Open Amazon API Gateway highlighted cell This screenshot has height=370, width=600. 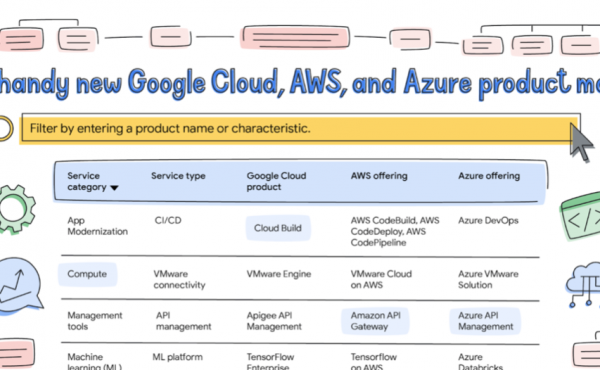[375, 321]
